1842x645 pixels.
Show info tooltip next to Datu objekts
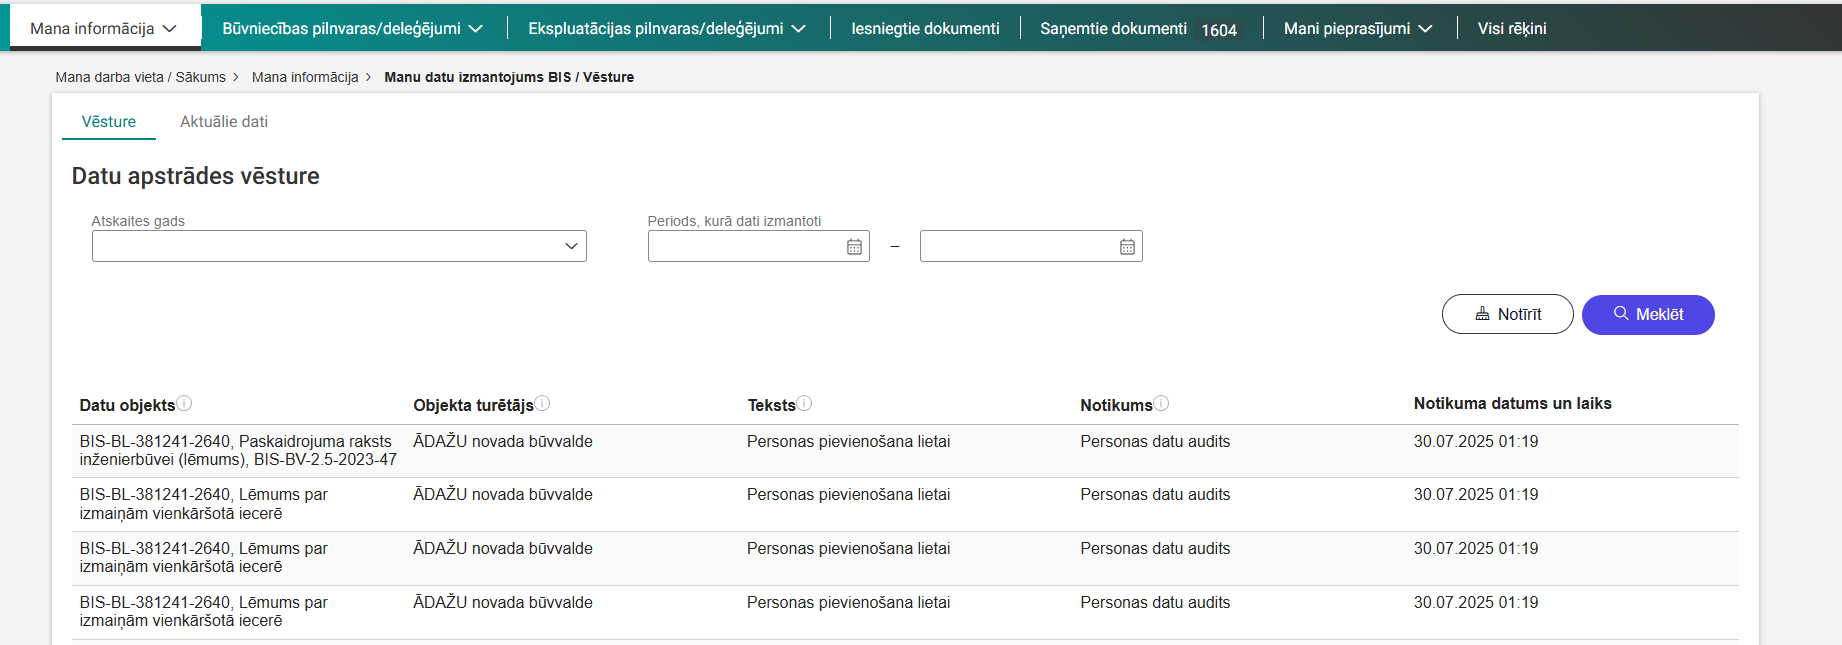pyautogui.click(x=184, y=404)
